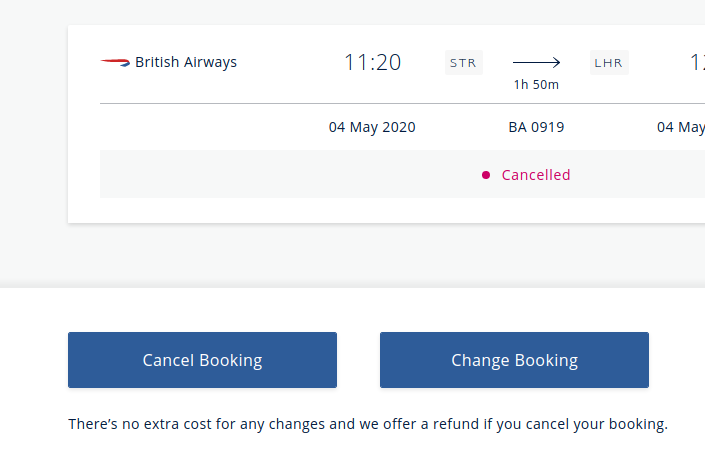Viewport: 705px width, 455px height.
Task: Click the Cancelled status text
Action: point(536,175)
